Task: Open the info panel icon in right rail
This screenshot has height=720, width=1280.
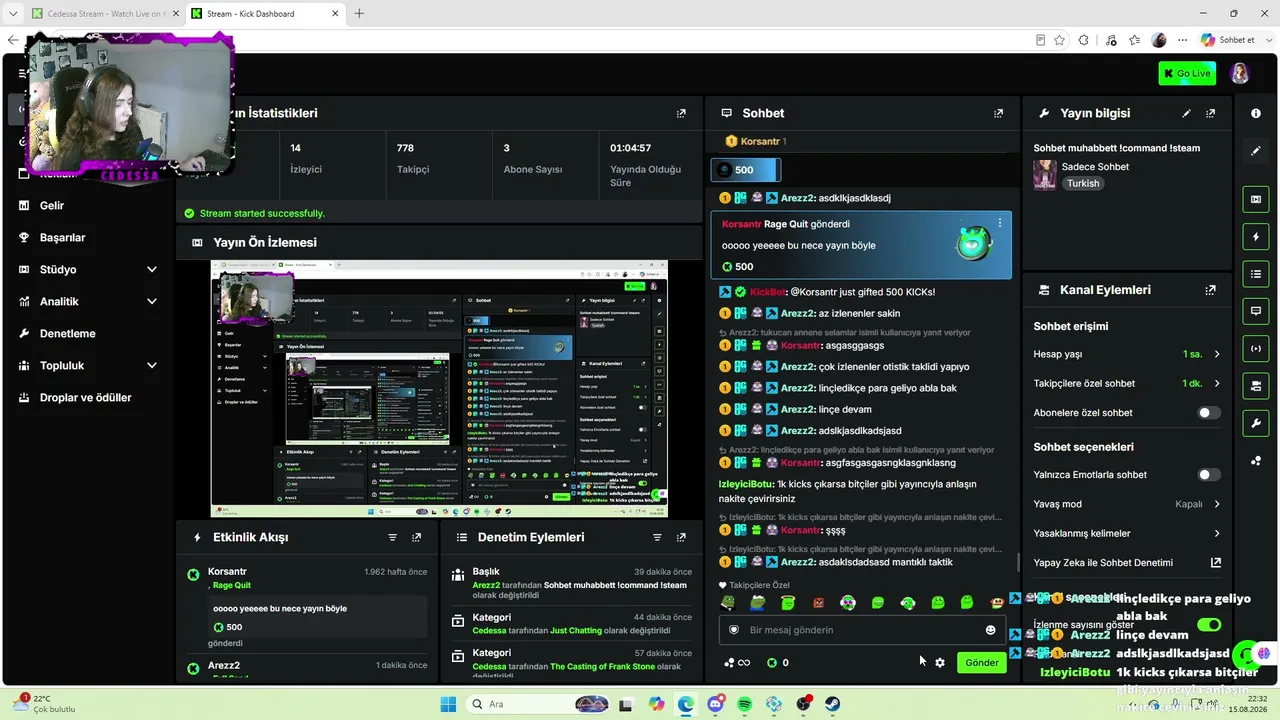Action: pyautogui.click(x=1256, y=114)
